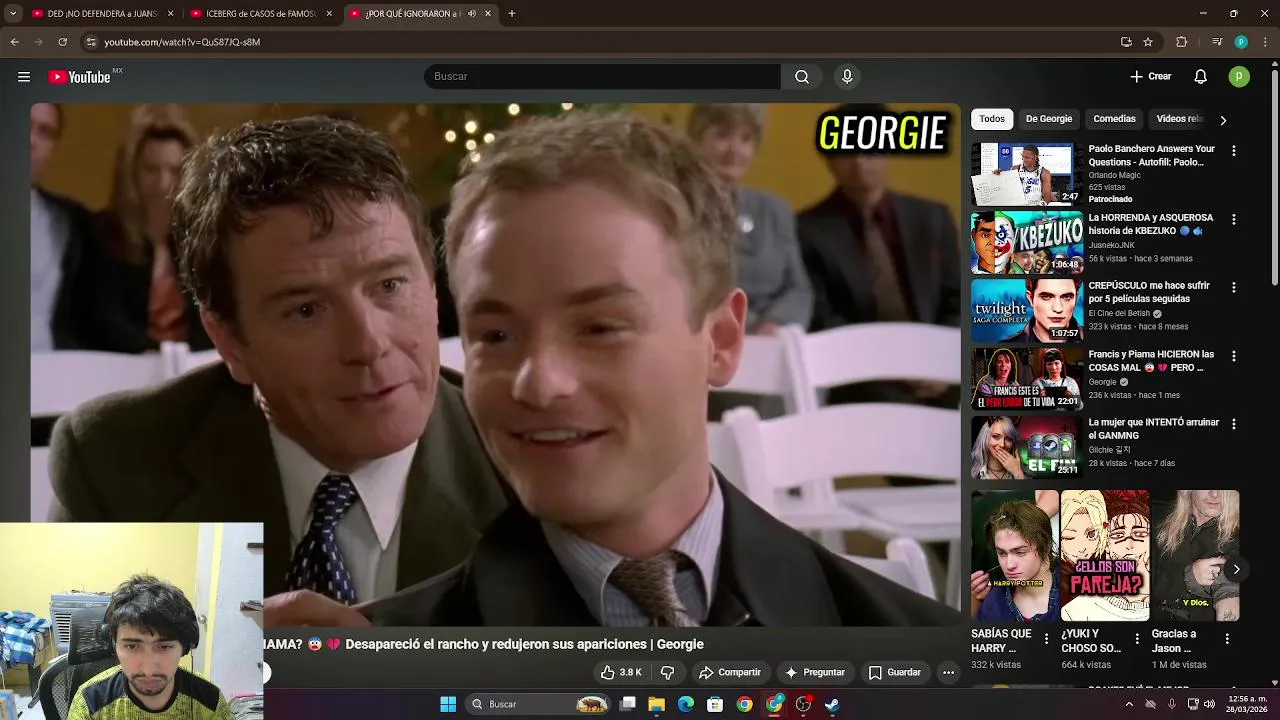The height and width of the screenshot is (720, 1280).
Task: Click the Compartir button
Action: pos(730,673)
